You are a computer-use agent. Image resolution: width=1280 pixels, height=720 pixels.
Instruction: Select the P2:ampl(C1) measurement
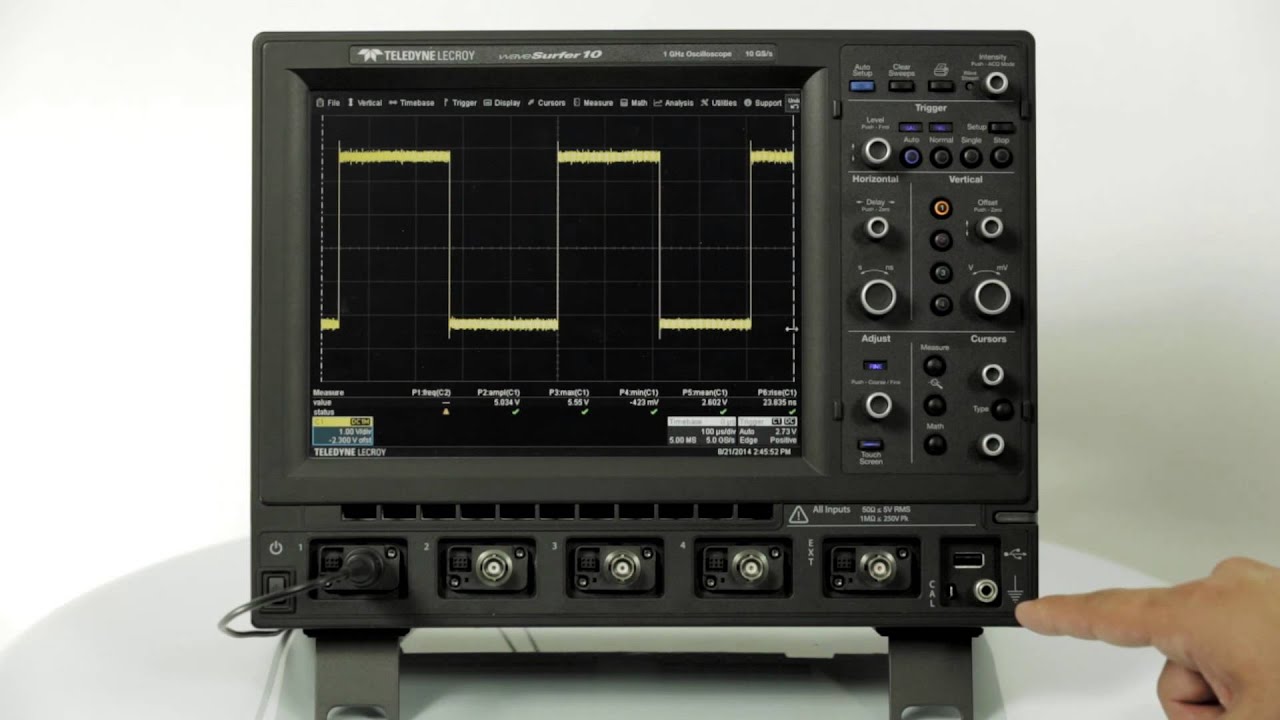click(x=498, y=393)
